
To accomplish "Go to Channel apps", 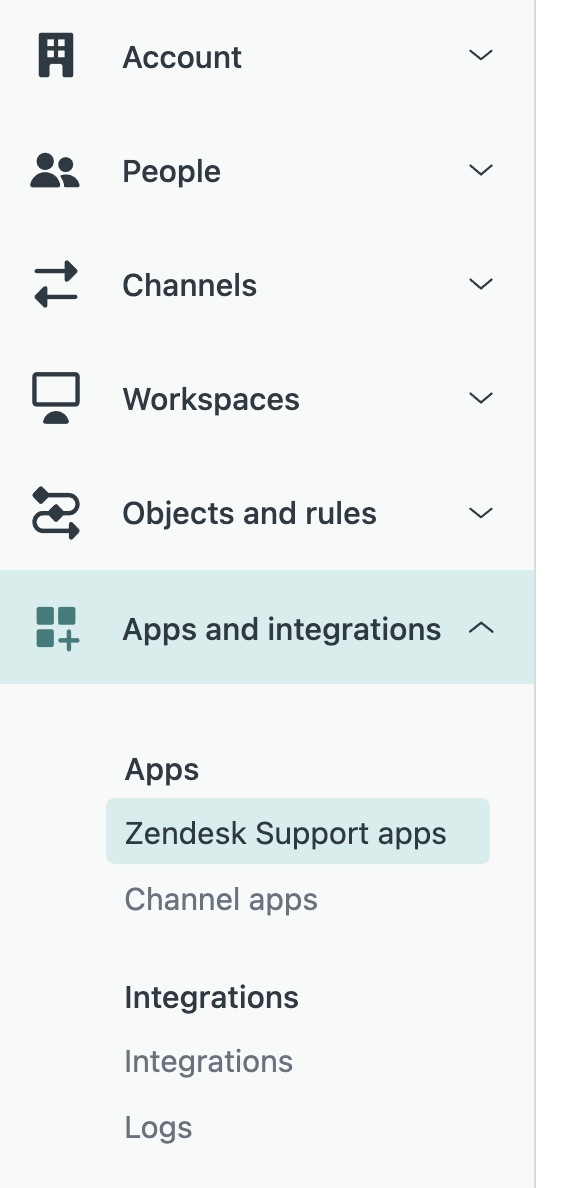I will [x=221, y=899].
